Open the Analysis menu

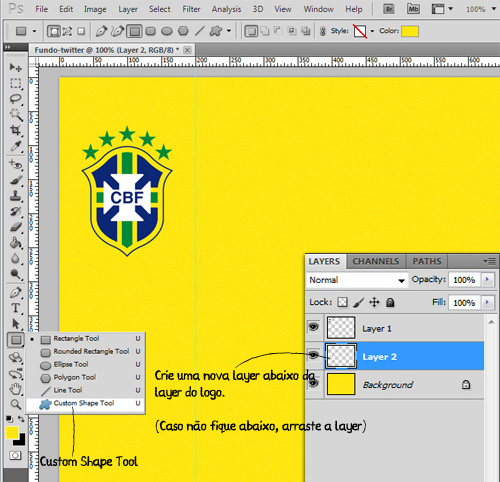[226, 9]
